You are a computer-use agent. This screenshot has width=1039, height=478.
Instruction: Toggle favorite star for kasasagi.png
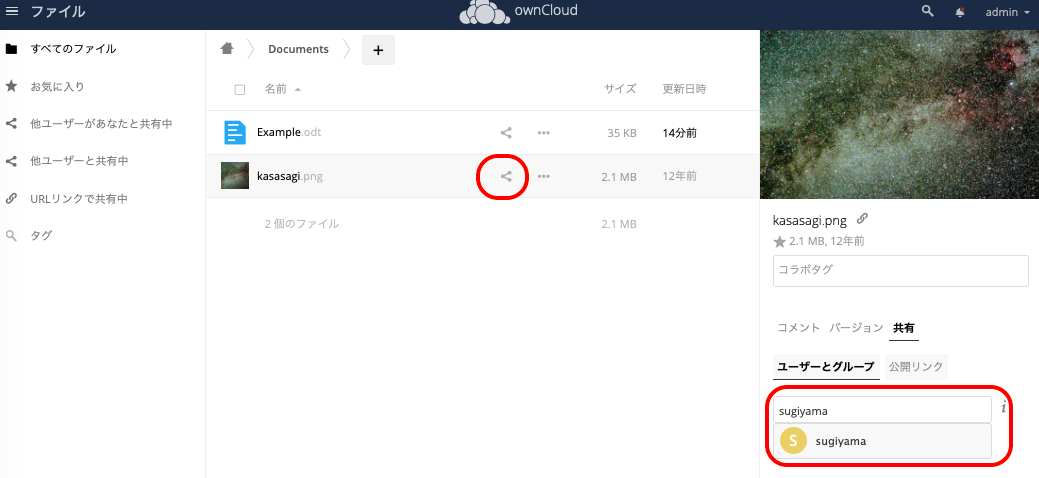coord(780,242)
